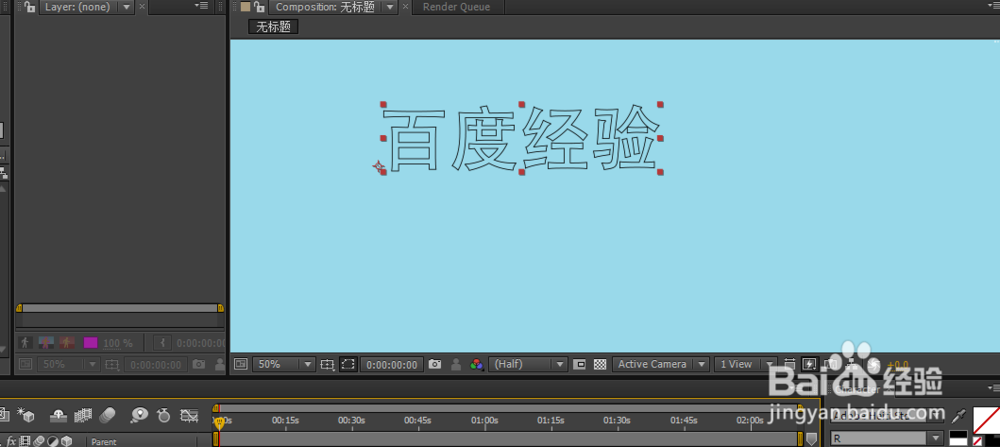Toggle Draft 3D in timeline
Image resolution: width=1000 pixels, height=447 pixels.
click(x=26, y=415)
